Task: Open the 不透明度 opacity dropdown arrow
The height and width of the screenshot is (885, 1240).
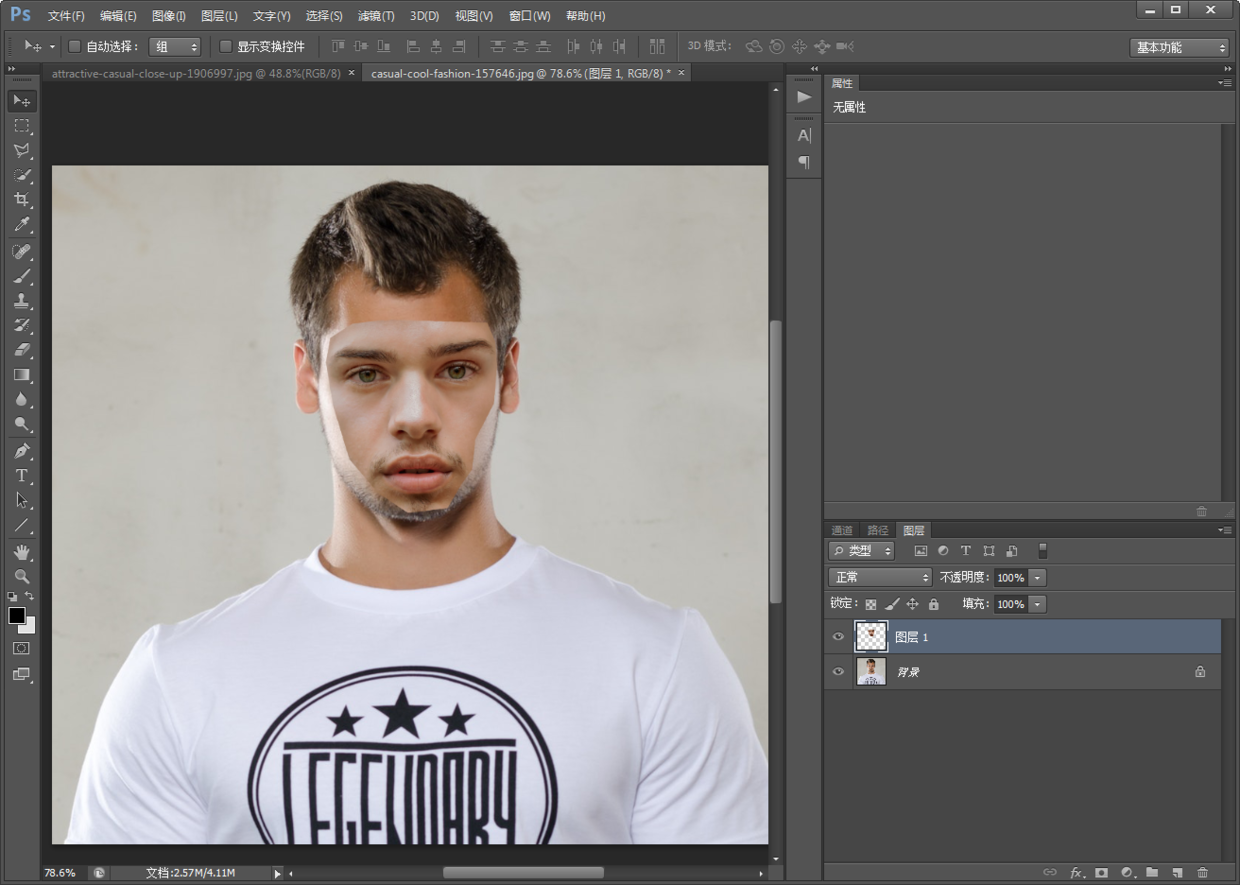Action: [x=1037, y=578]
